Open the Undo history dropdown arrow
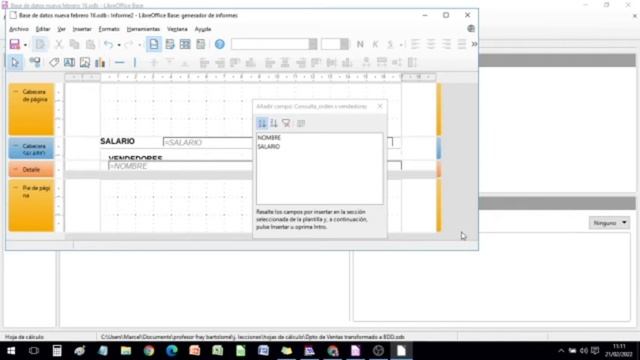 pos(119,44)
